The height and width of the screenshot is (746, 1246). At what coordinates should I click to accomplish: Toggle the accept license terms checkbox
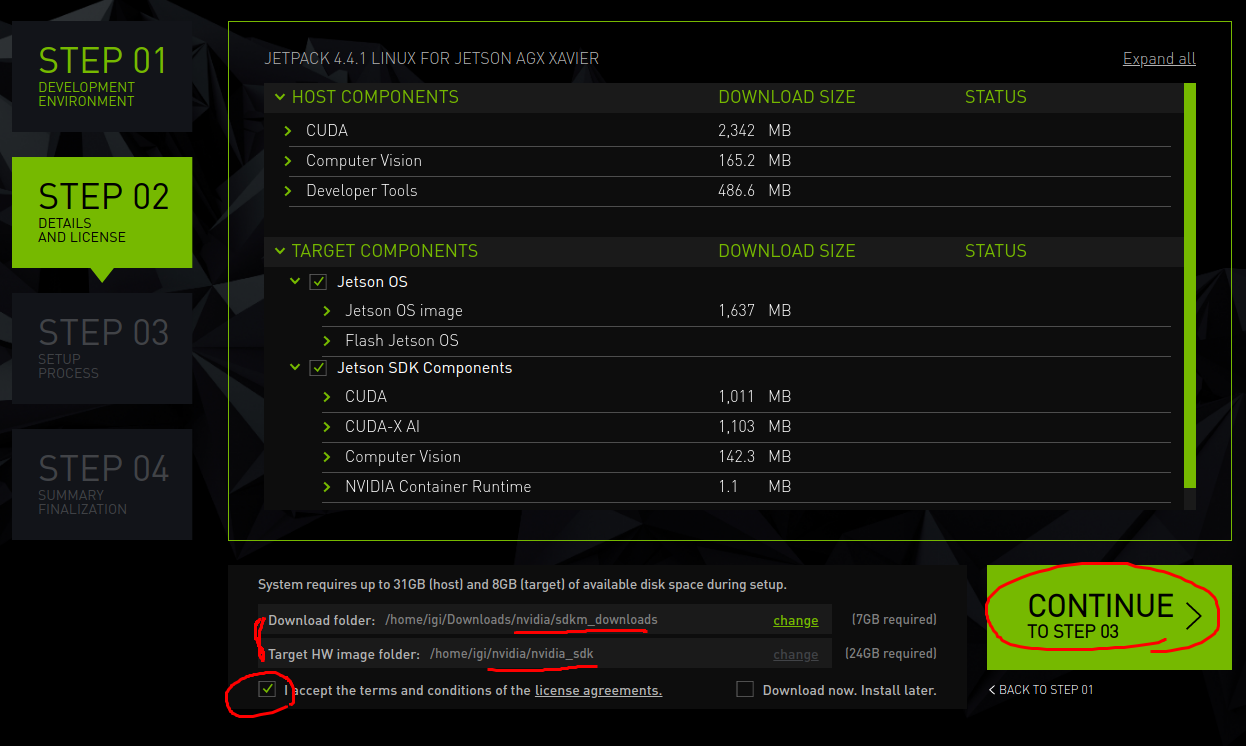(x=267, y=689)
